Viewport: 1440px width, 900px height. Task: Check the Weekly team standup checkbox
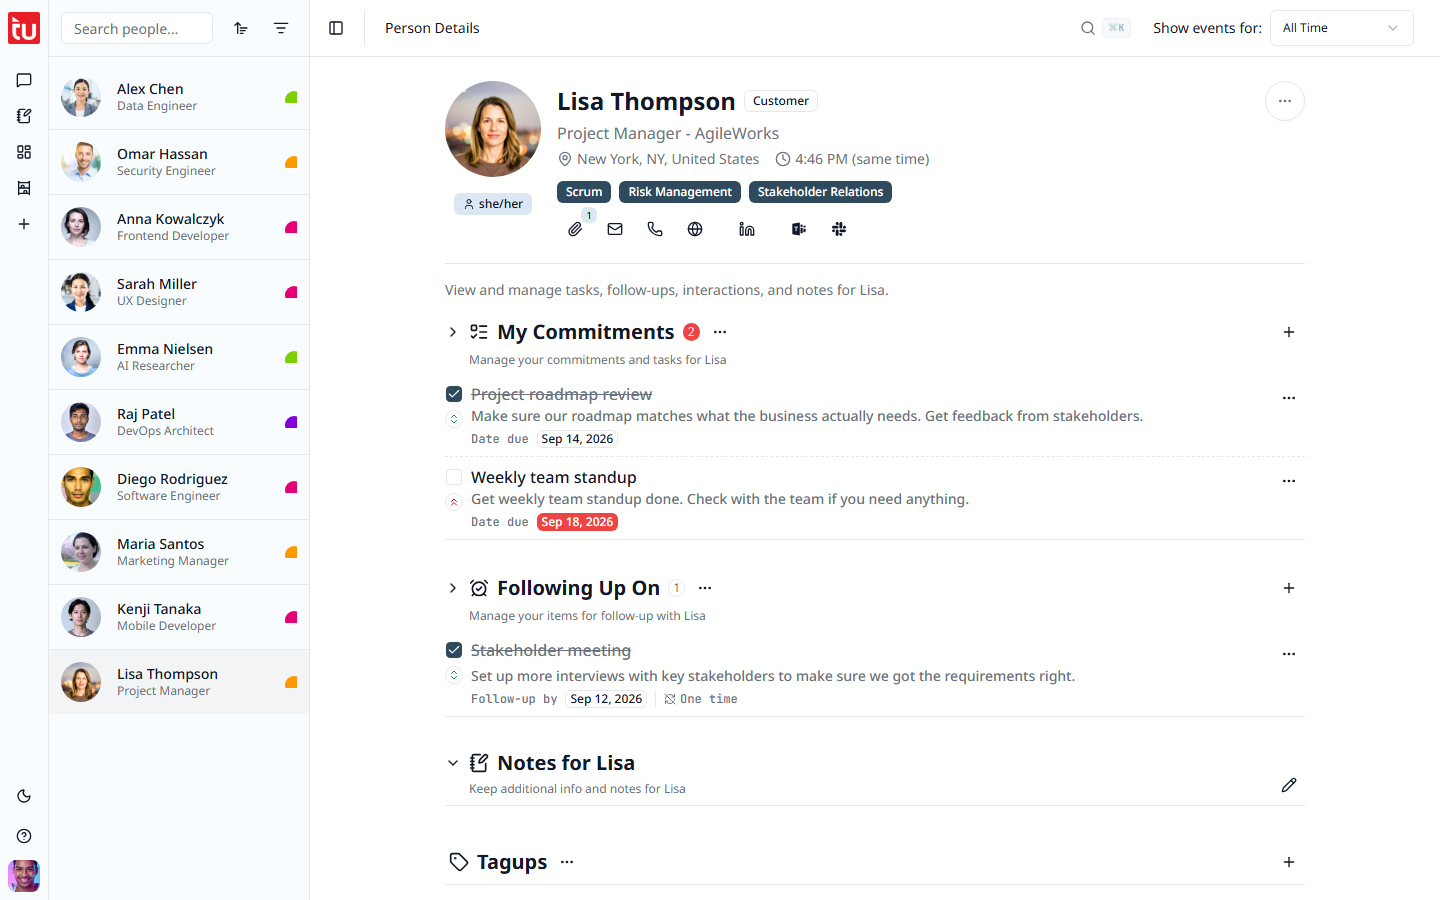pos(454,477)
